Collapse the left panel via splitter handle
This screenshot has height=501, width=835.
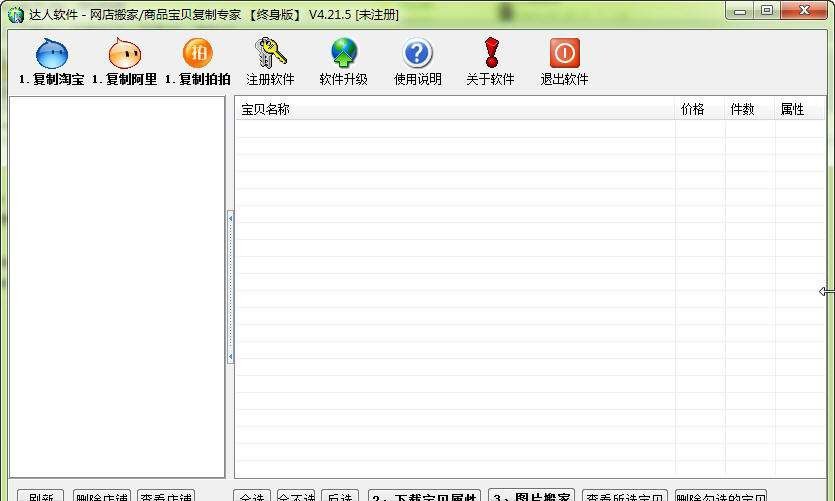(x=231, y=287)
